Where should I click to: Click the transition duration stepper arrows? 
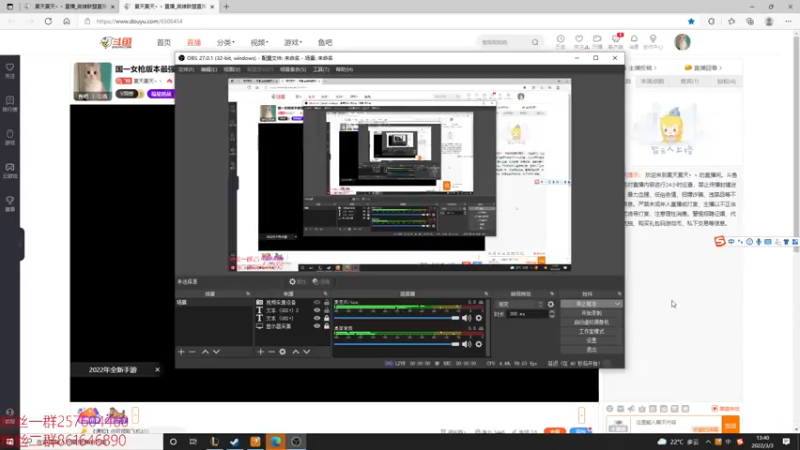[x=552, y=314]
